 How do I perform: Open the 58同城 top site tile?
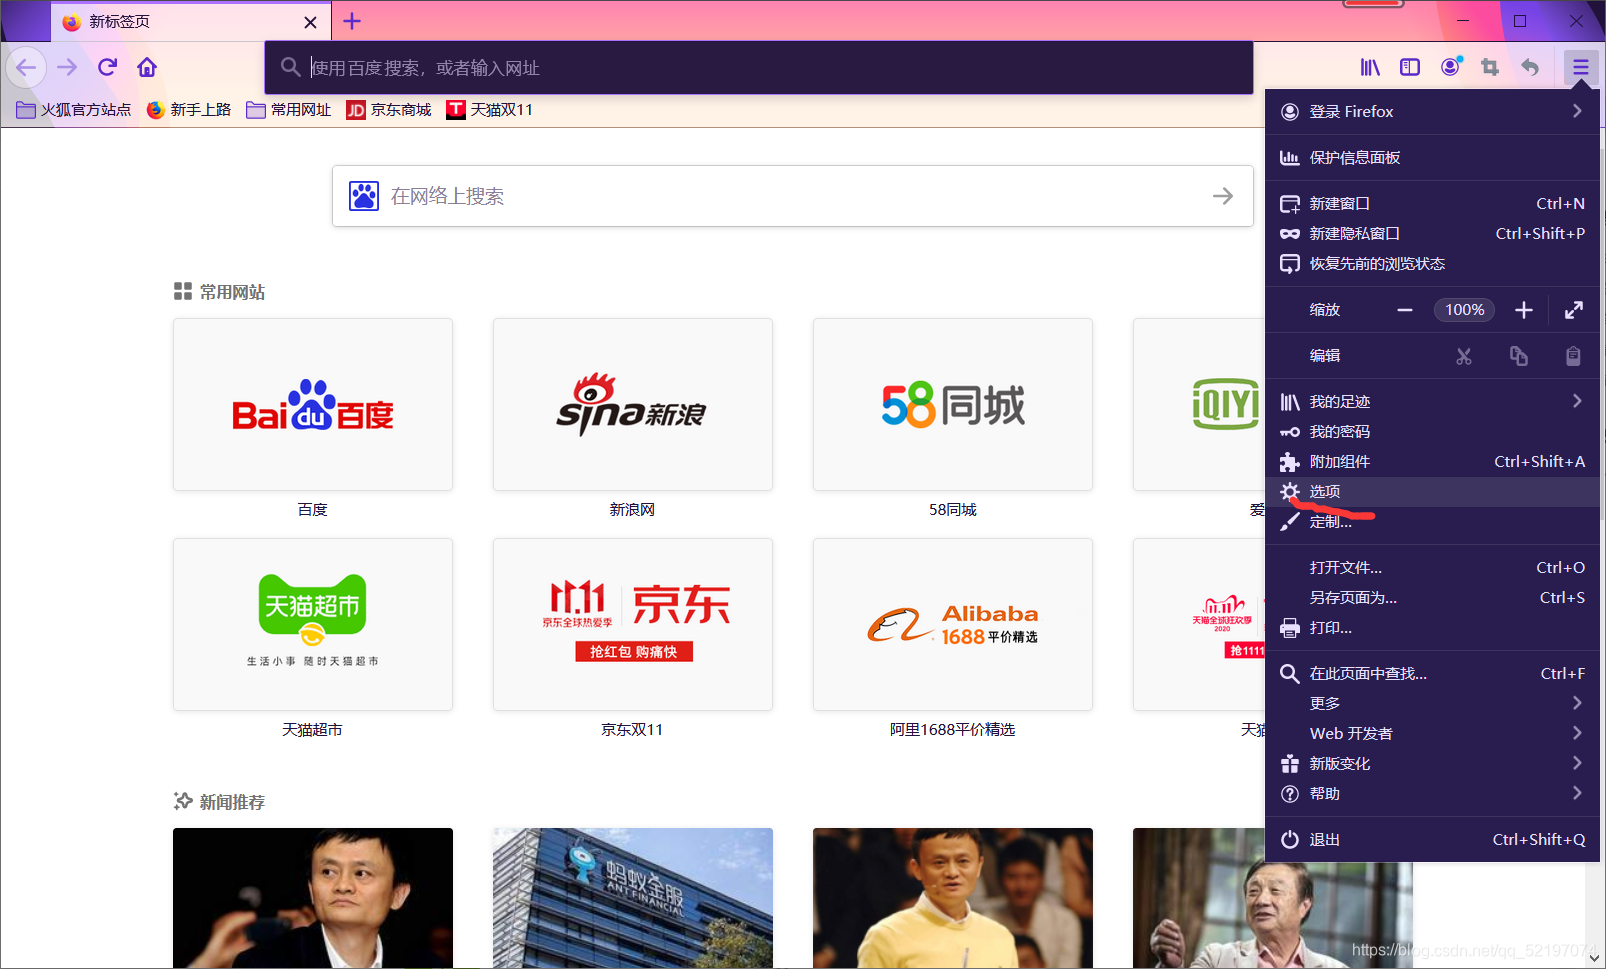[953, 405]
